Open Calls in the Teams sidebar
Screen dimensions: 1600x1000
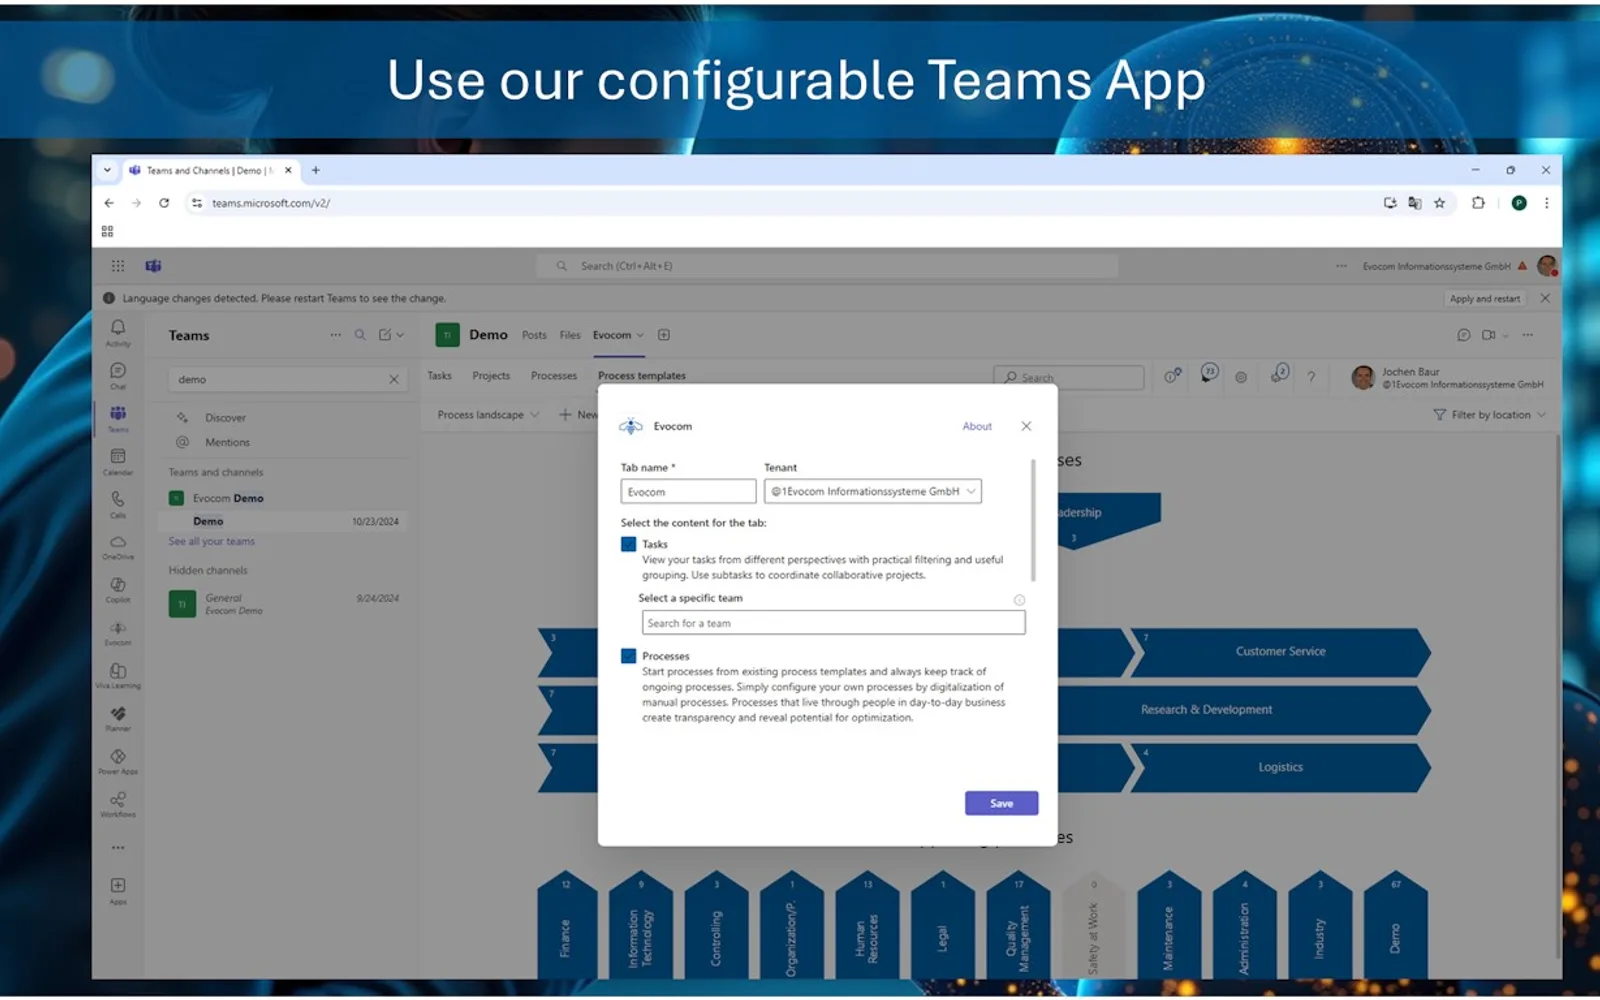[x=118, y=504]
